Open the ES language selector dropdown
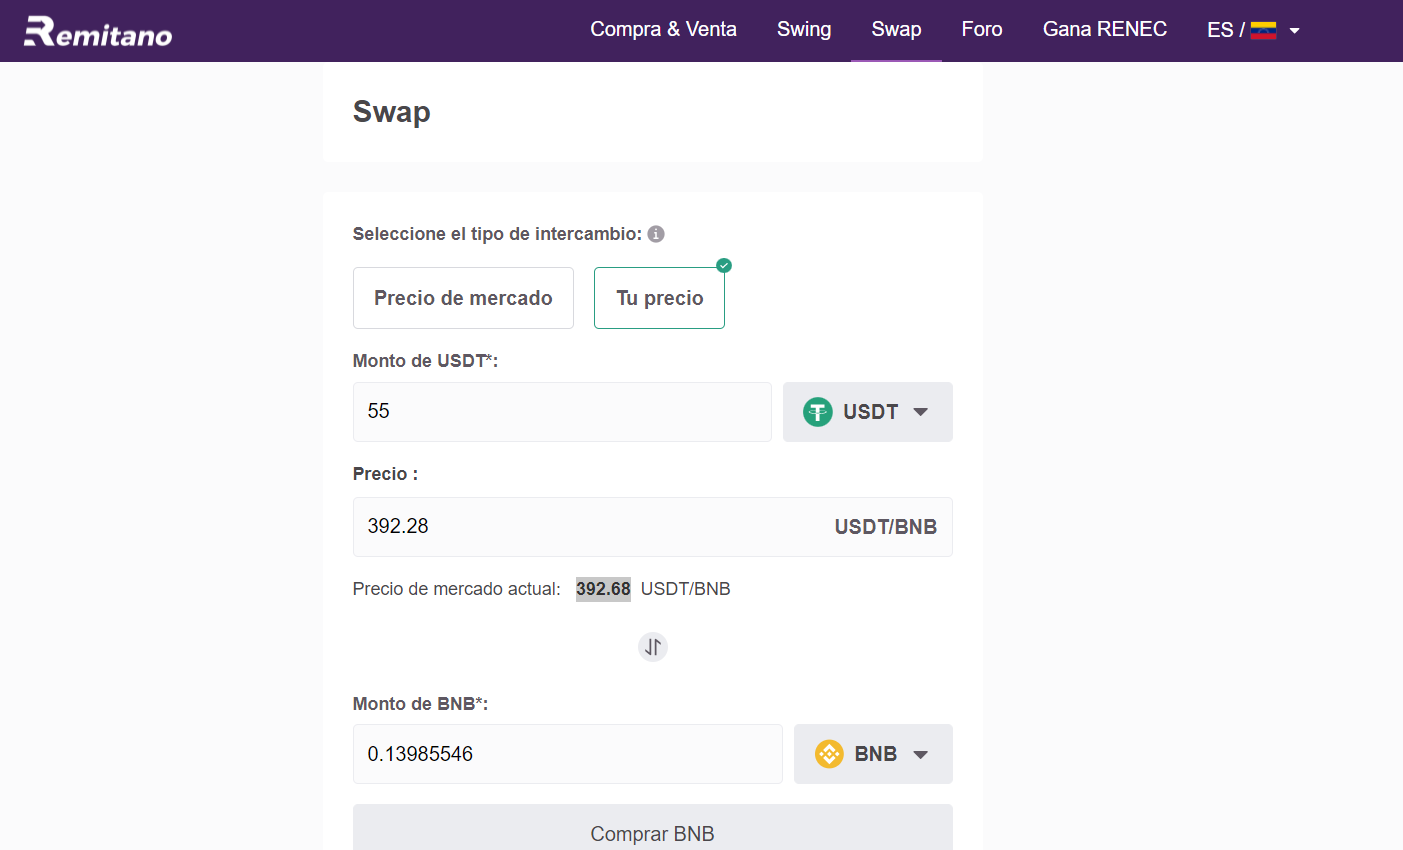The height and width of the screenshot is (850, 1403). coord(1294,30)
